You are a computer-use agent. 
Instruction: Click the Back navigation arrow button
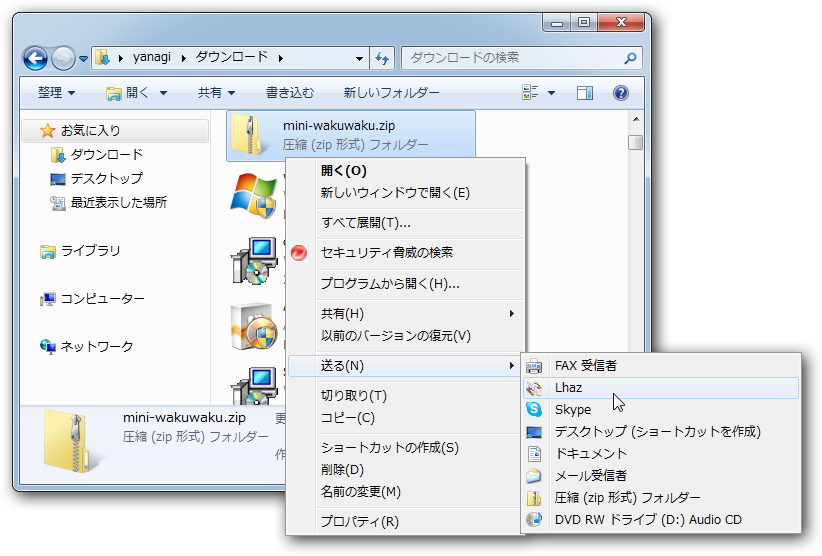[35, 58]
